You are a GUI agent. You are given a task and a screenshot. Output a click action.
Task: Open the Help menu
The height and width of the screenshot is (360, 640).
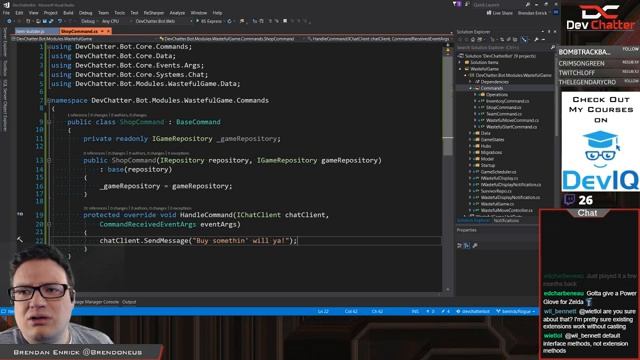click(x=218, y=13)
